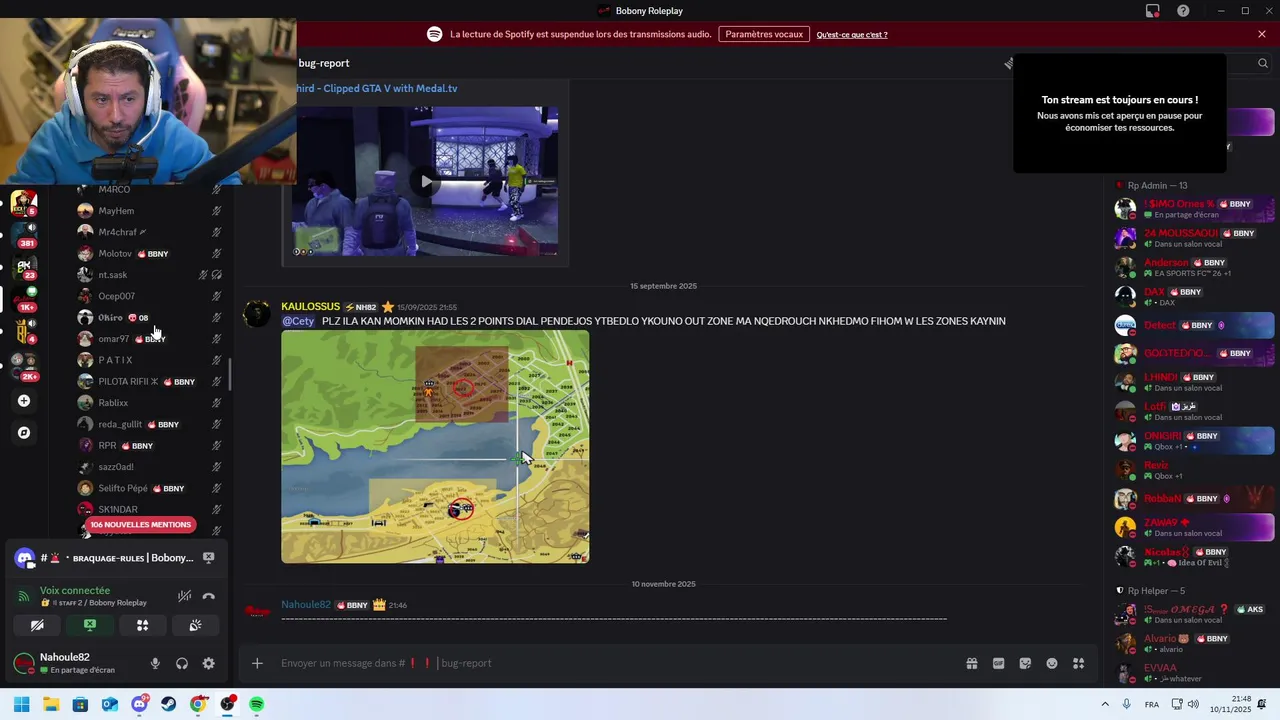Click the @Cety mention

click(x=298, y=321)
